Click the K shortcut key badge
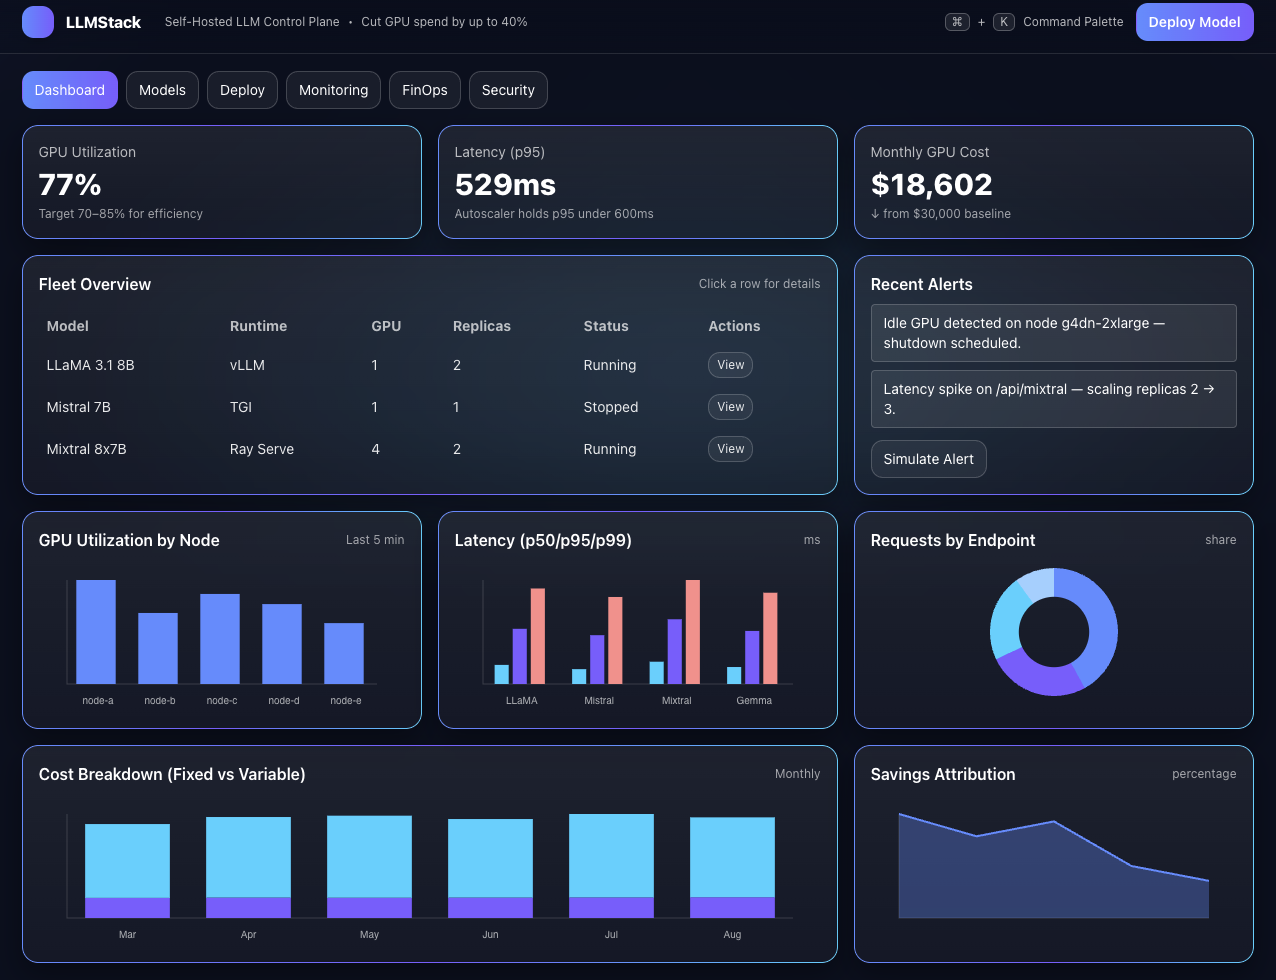The image size is (1276, 980). pos(1004,22)
